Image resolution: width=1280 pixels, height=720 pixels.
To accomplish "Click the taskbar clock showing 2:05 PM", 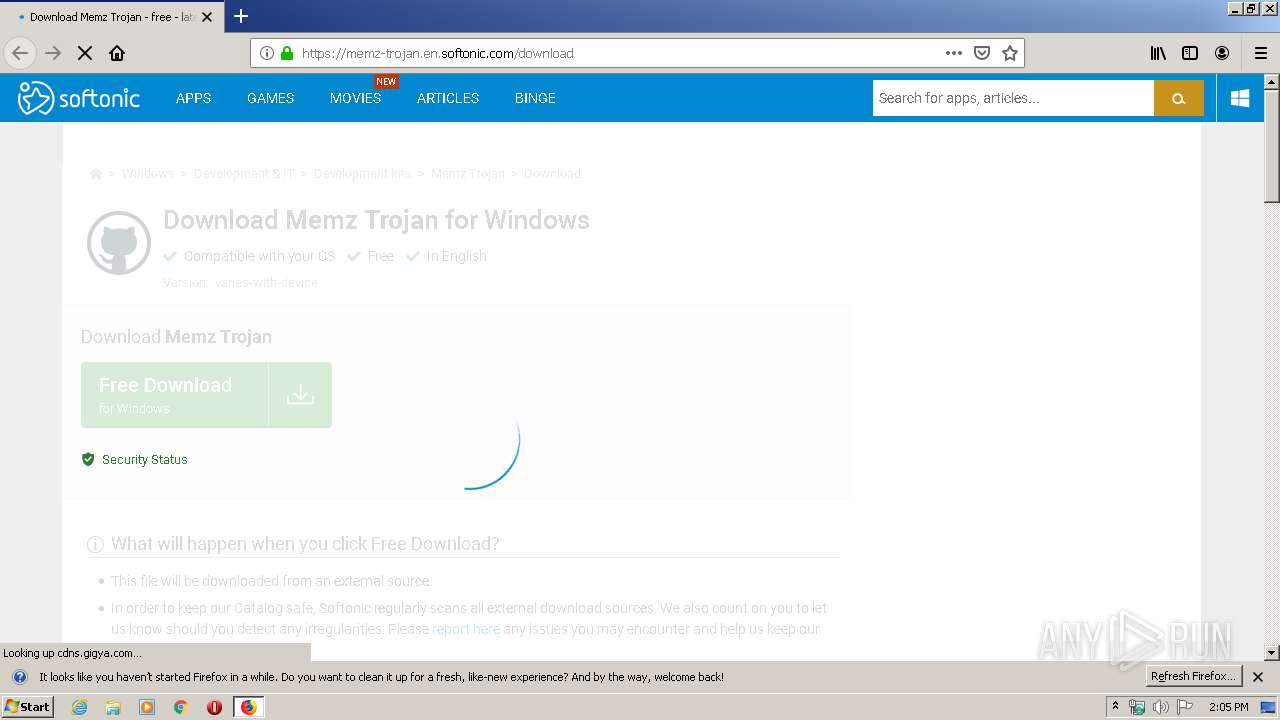I will pyautogui.click(x=1228, y=707).
